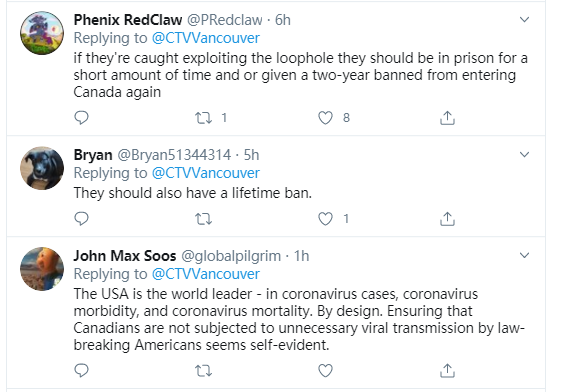Visit @CTVVancouver from John Max Soos's reply
Screen dimensions: 572x392
(x=205, y=274)
